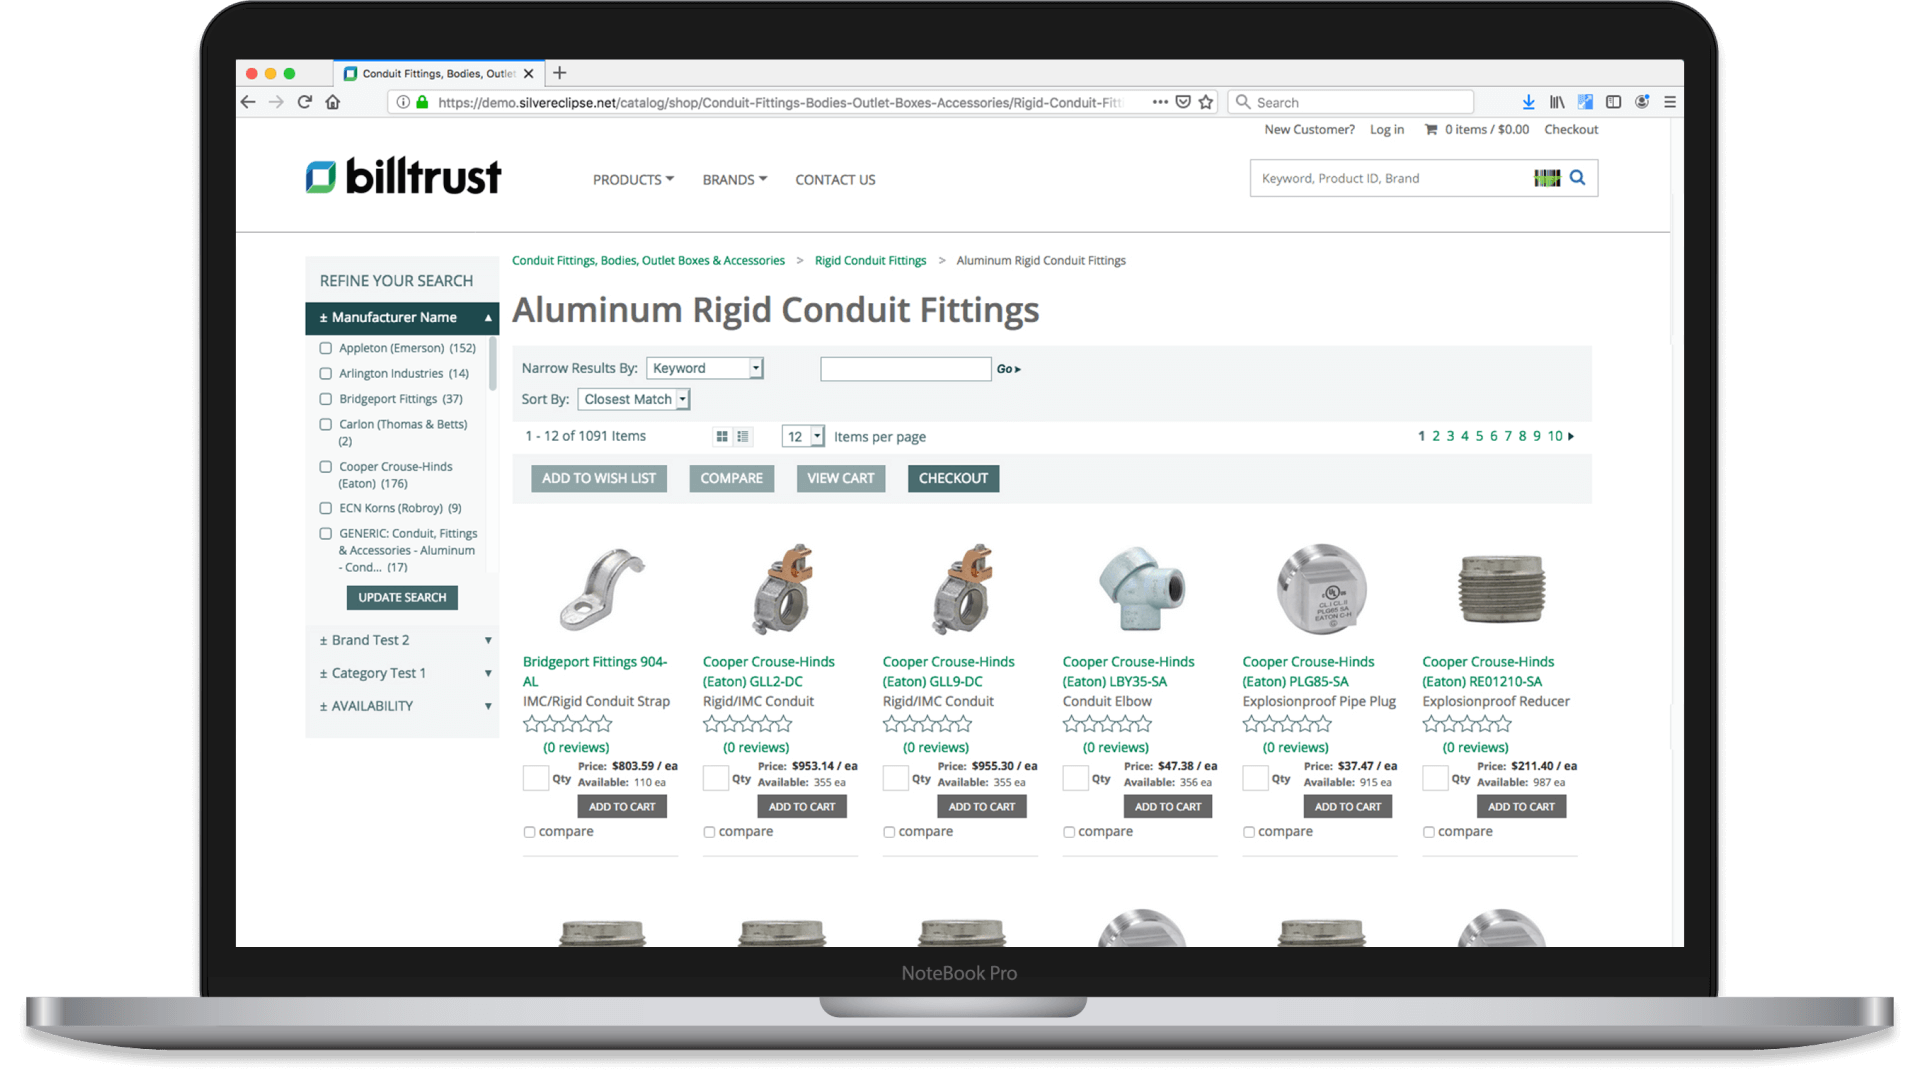
Task: Add LBY35-SA Conduit Elbow to cart
Action: (x=1168, y=807)
